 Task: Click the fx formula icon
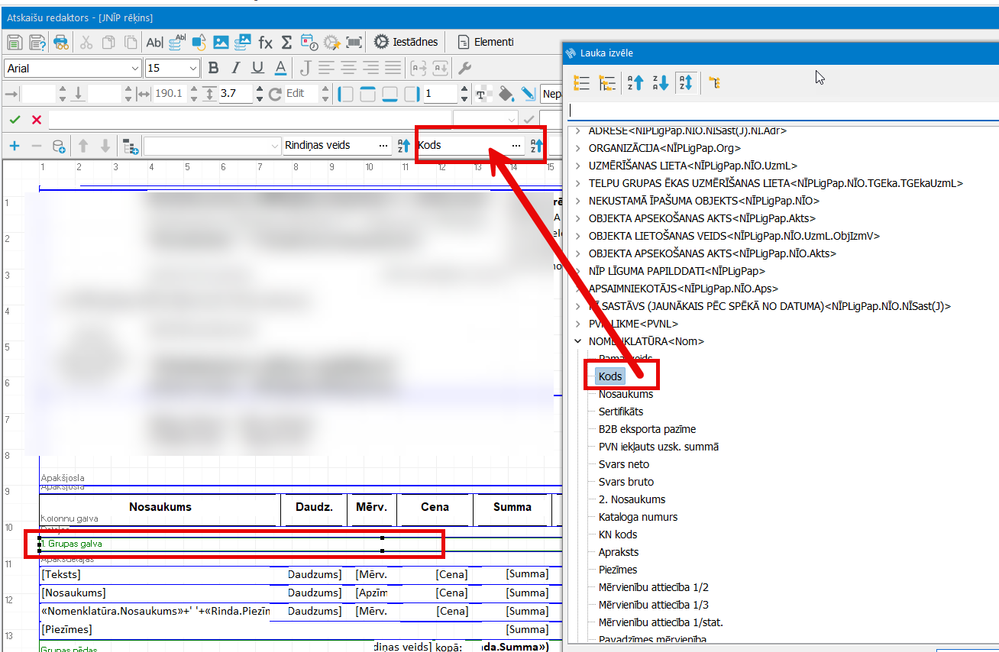(x=265, y=43)
